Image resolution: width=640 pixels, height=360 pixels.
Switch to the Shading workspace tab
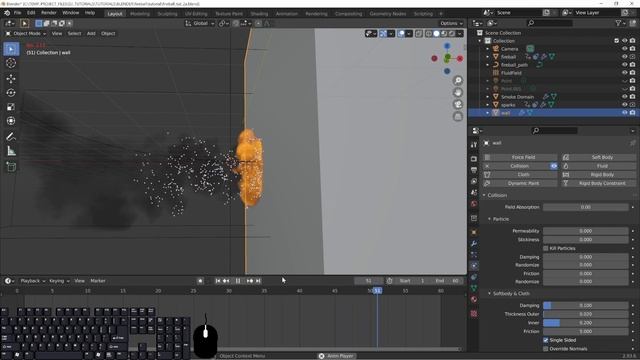coord(259,14)
